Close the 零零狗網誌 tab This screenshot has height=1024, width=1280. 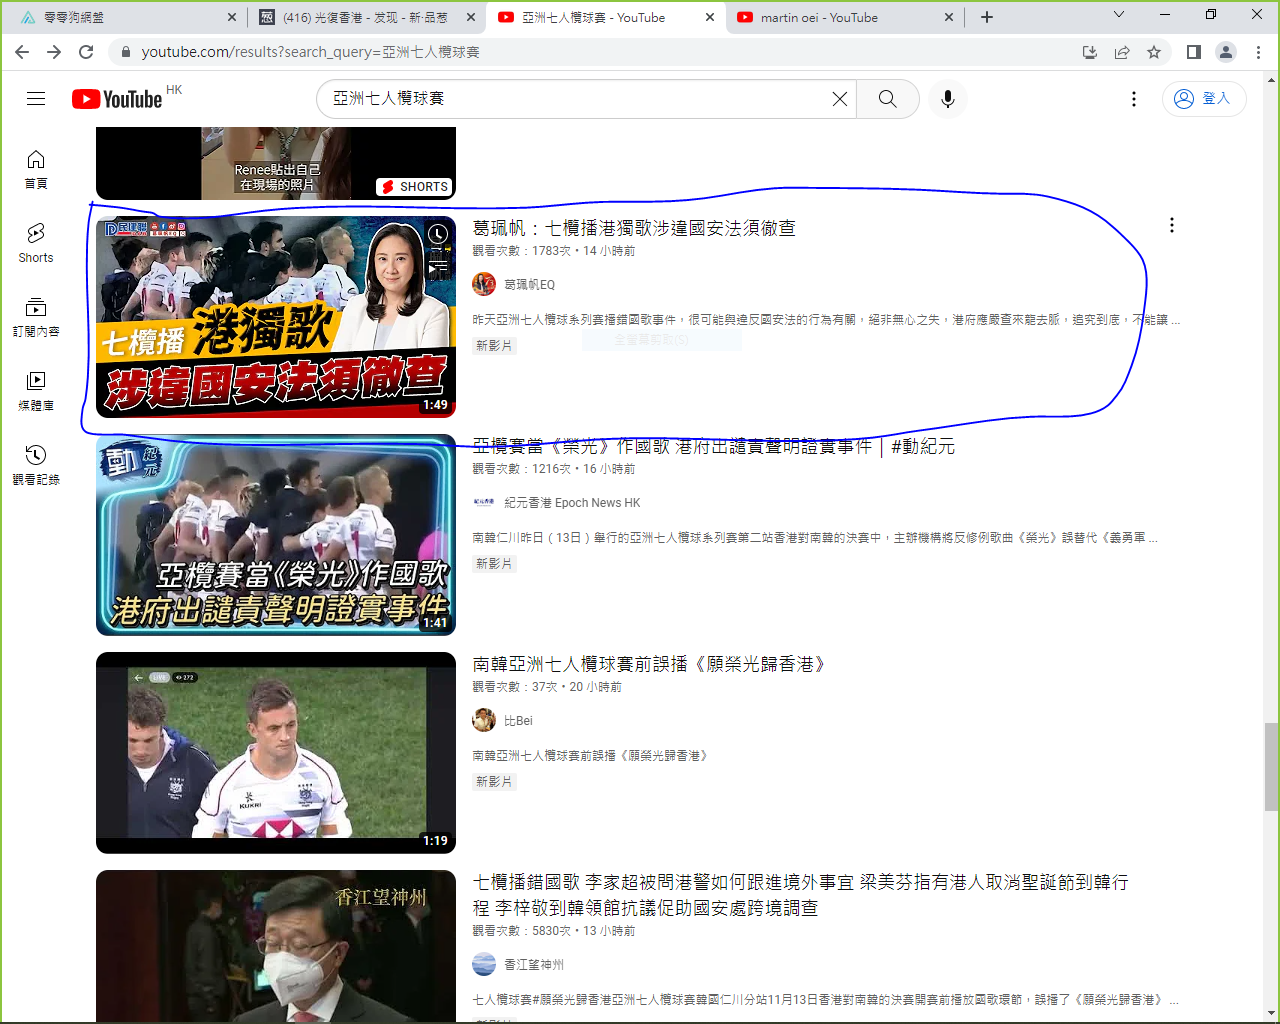pos(231,17)
